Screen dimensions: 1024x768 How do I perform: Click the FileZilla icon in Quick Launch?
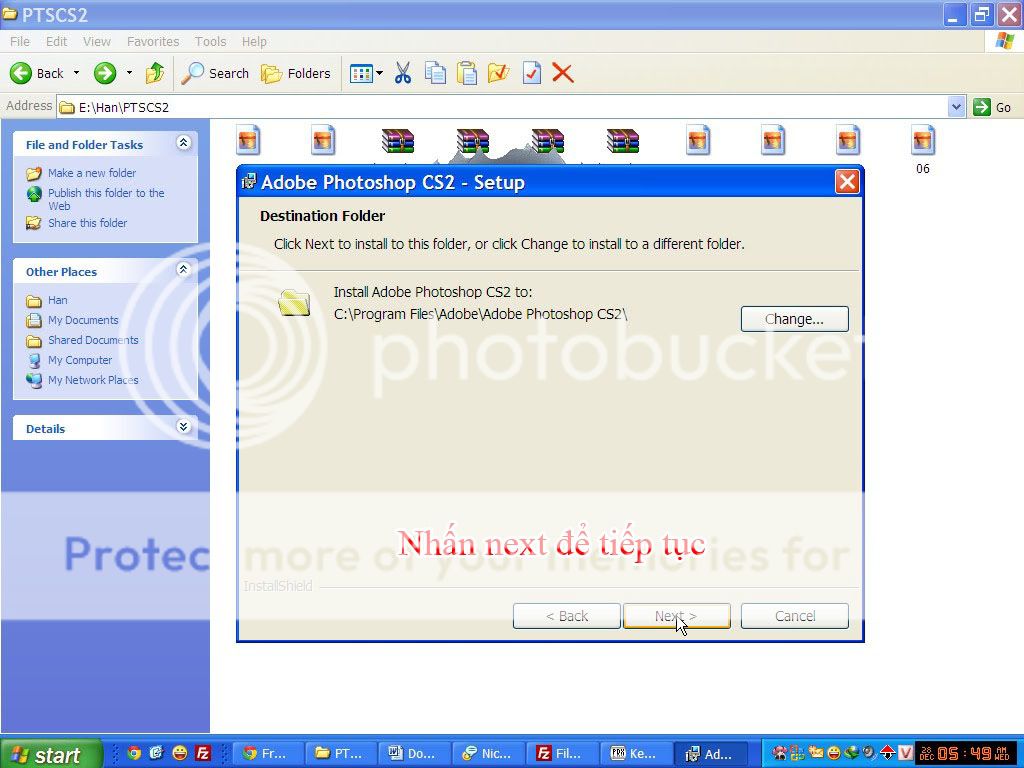[203, 753]
